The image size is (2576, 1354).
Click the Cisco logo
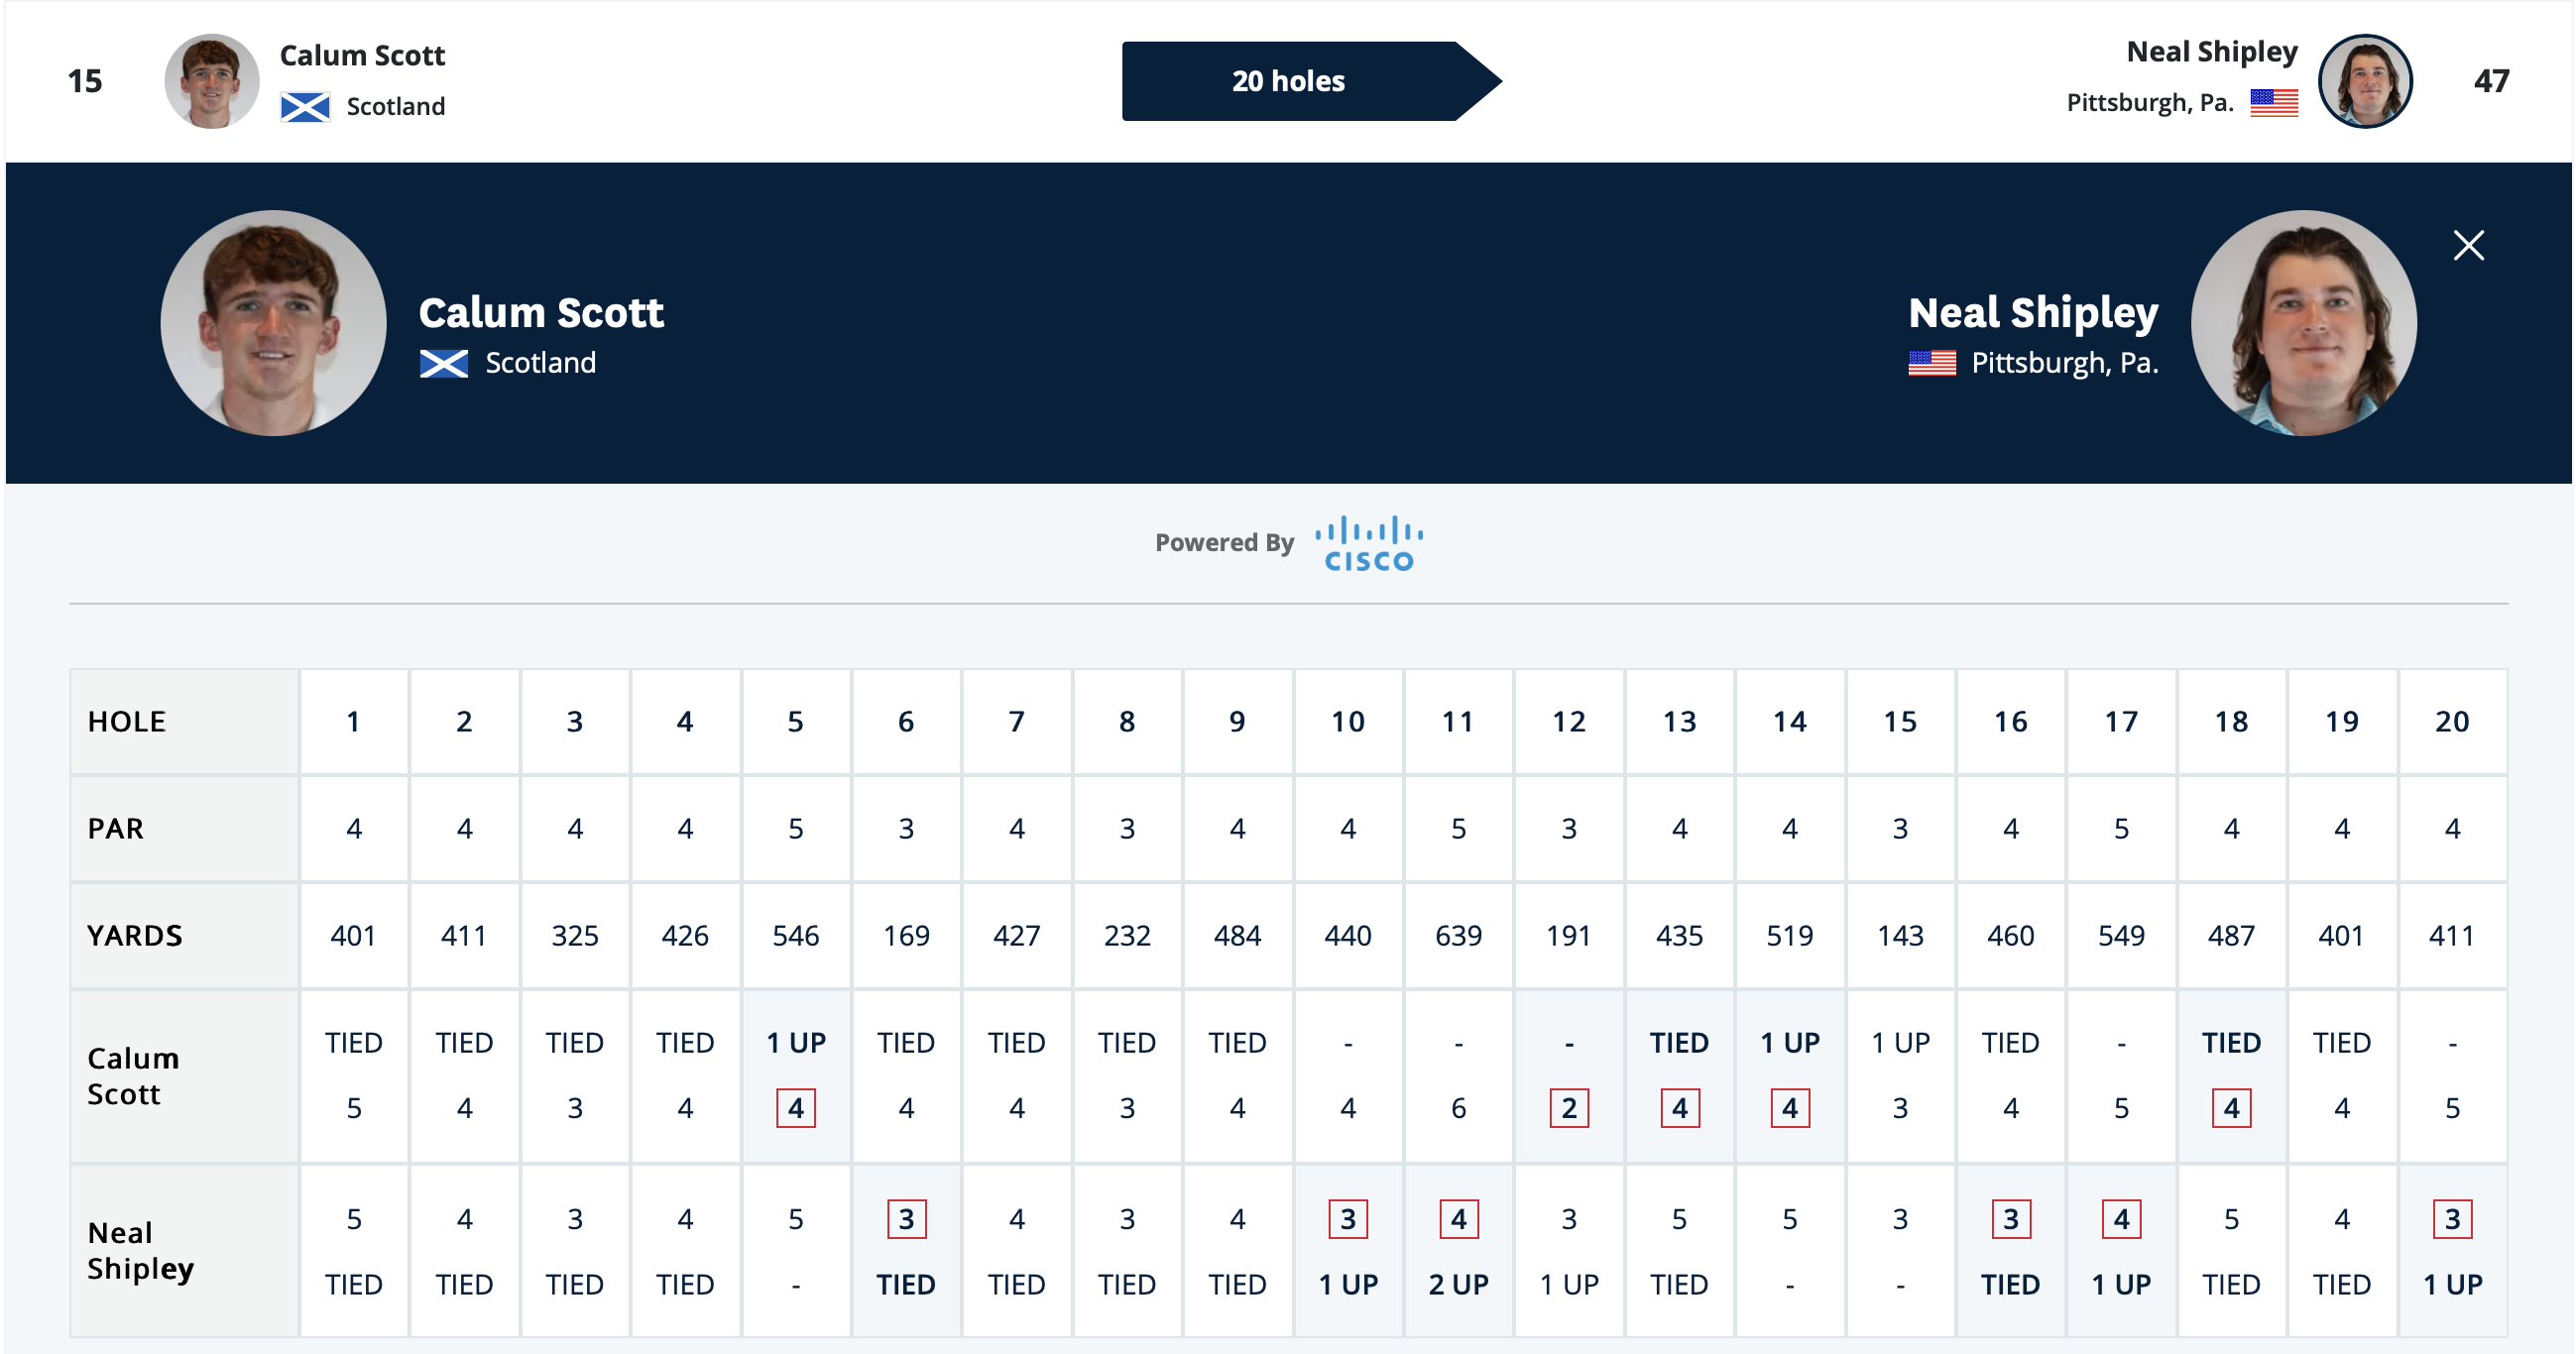[x=1368, y=544]
